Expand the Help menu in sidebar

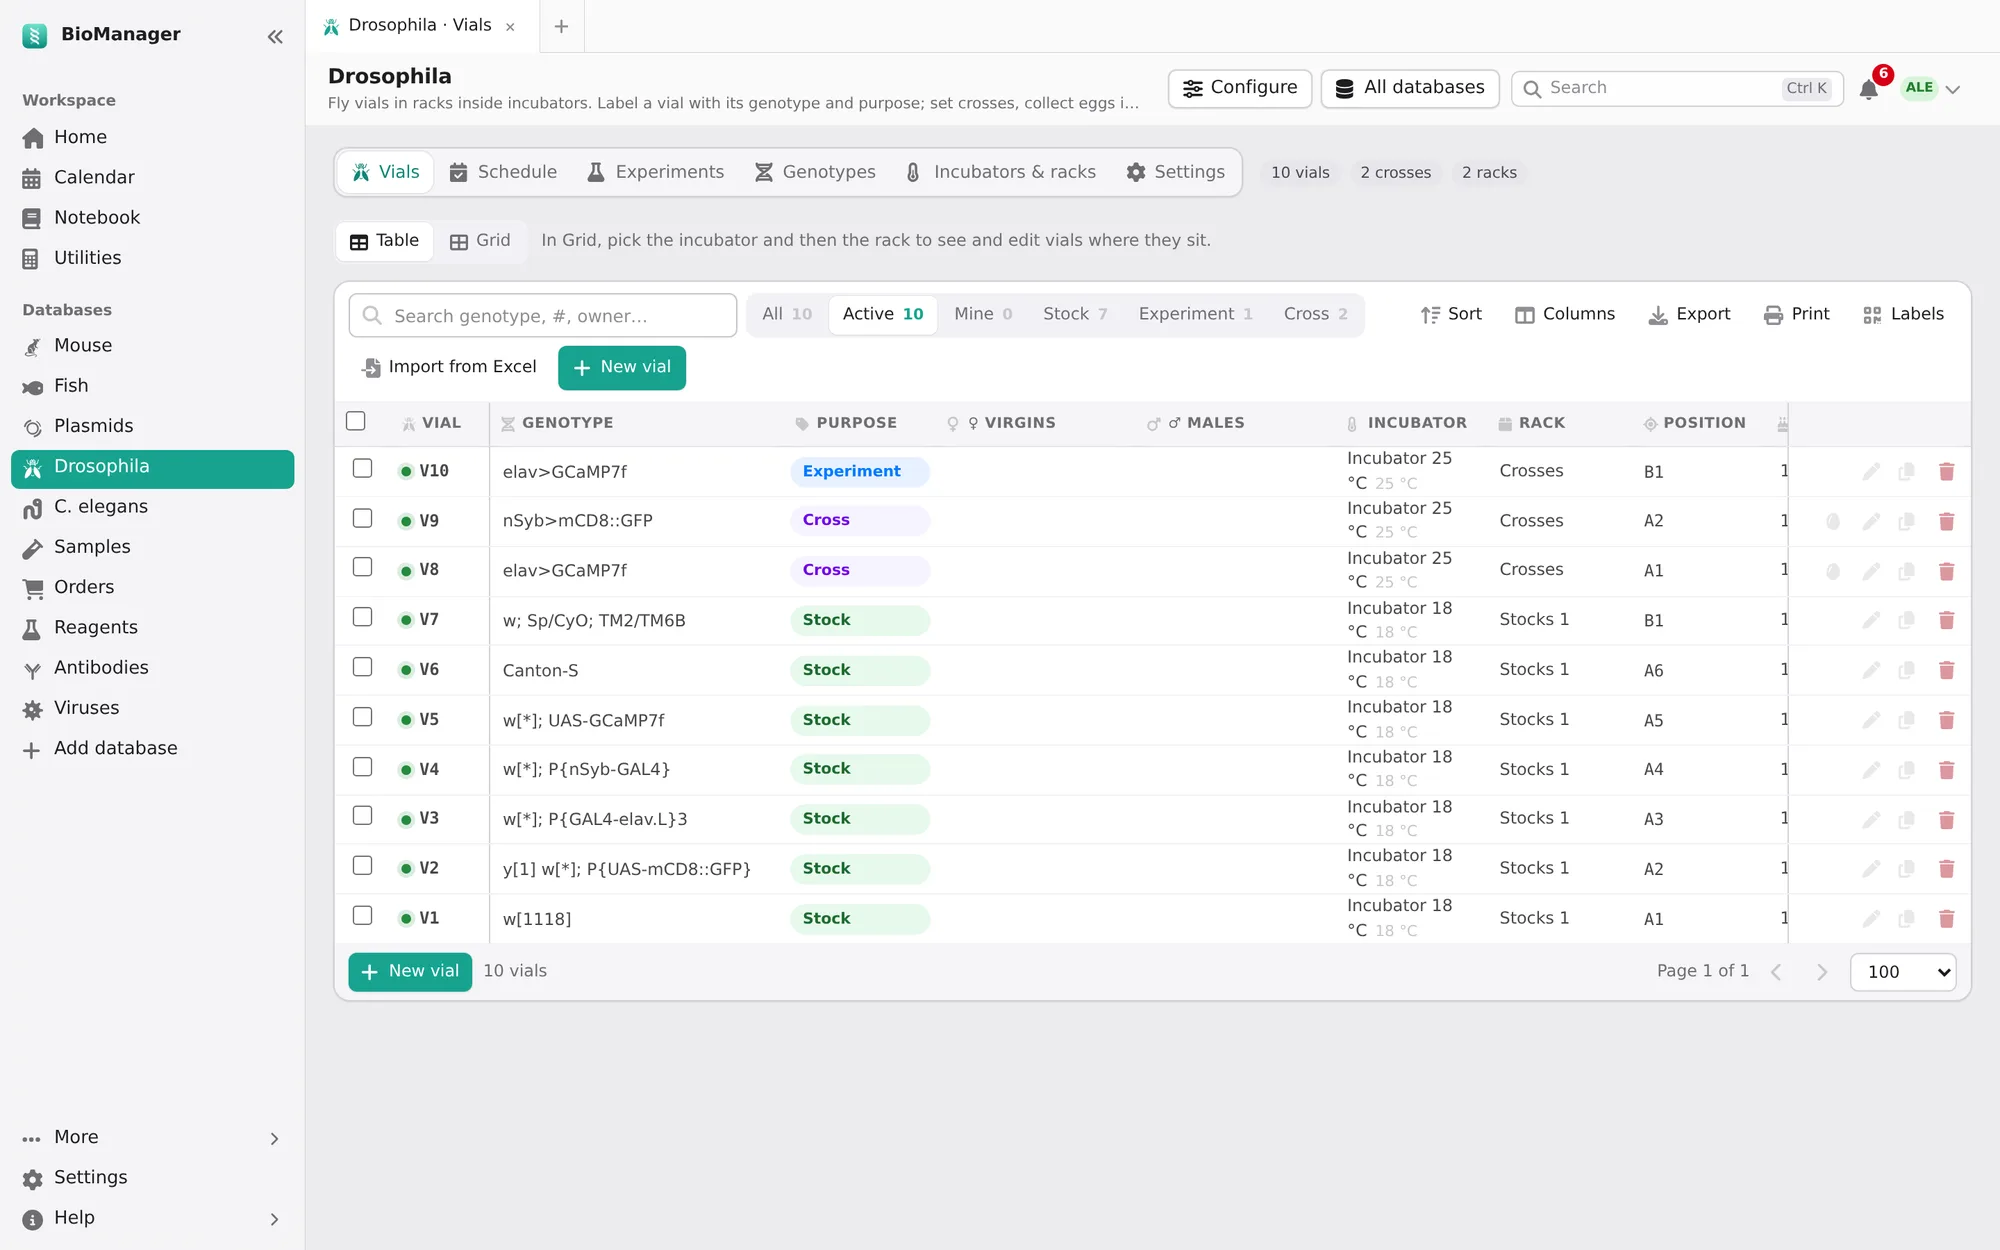point(152,1218)
